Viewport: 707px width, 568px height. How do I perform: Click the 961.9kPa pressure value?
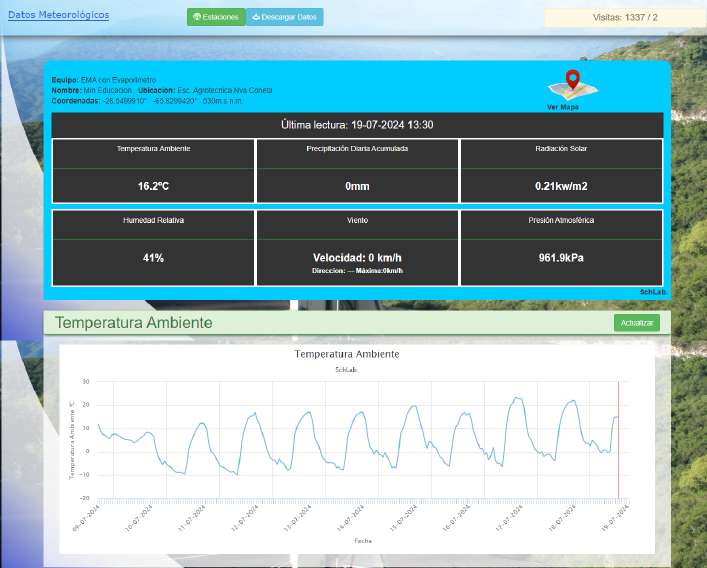click(x=561, y=258)
